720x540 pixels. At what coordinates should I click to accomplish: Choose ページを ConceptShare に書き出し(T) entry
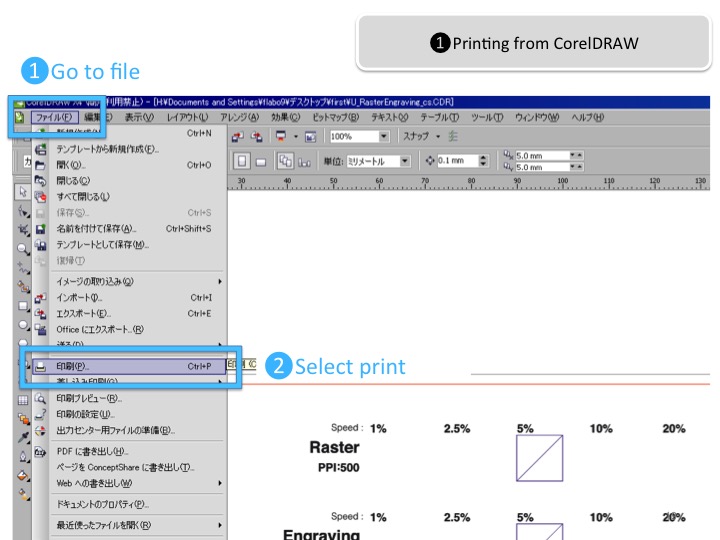(x=129, y=467)
